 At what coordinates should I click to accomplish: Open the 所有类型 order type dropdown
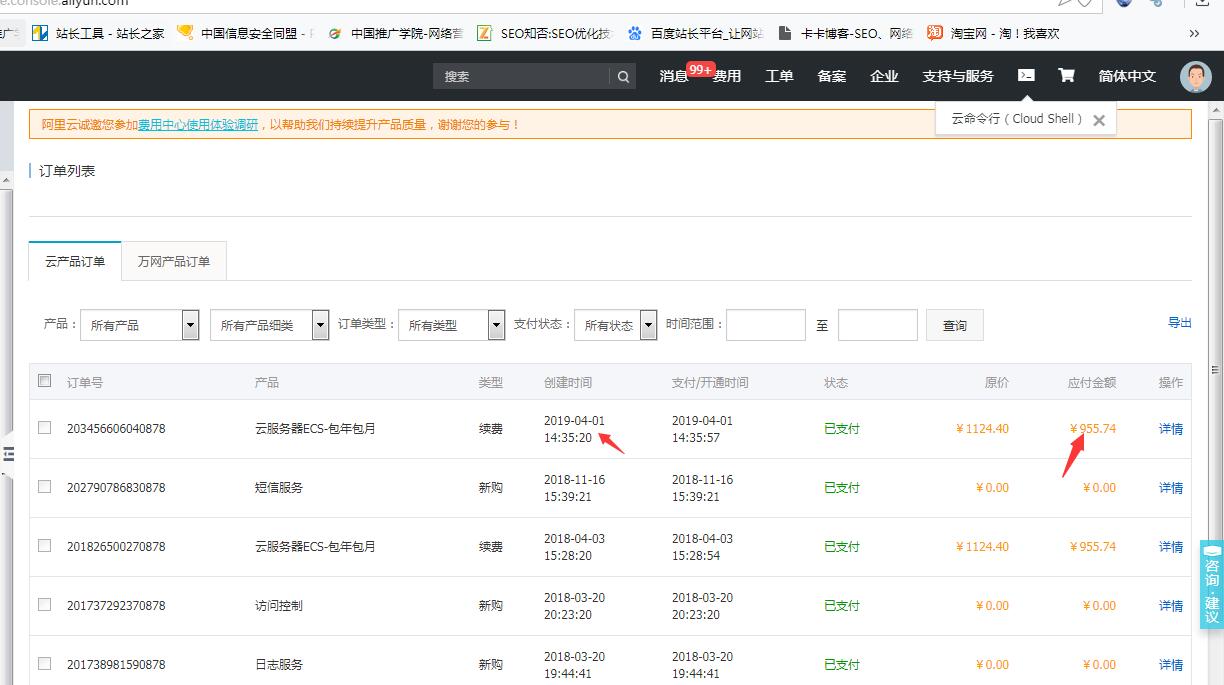point(451,325)
